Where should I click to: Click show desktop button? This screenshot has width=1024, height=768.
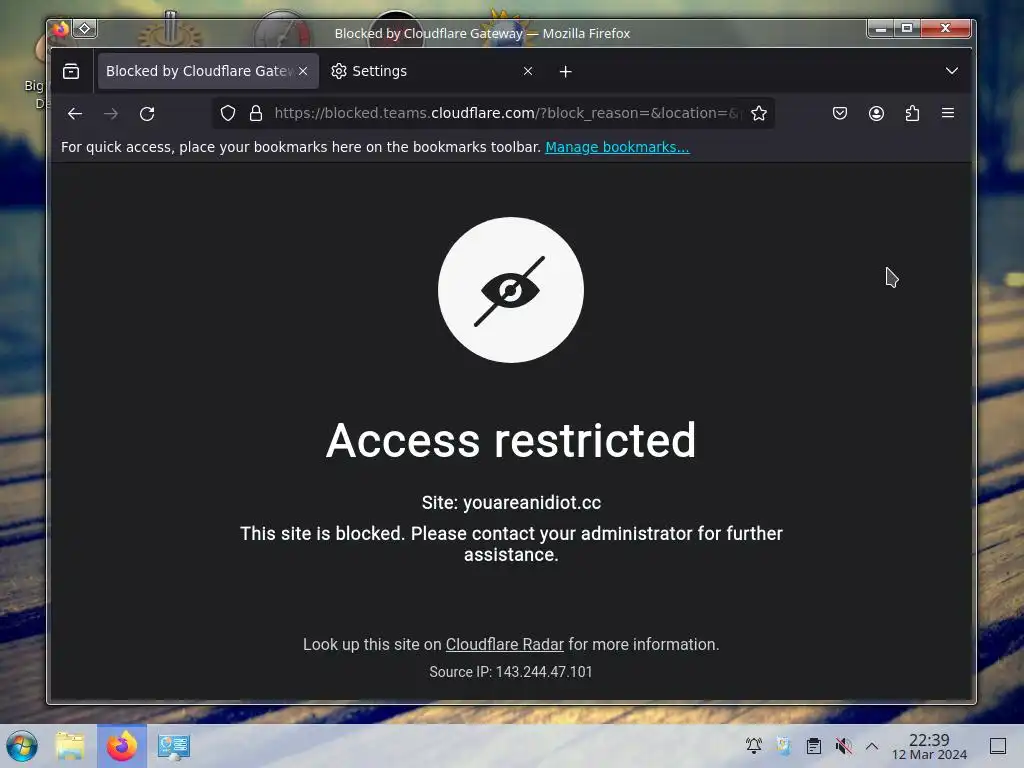(998, 746)
